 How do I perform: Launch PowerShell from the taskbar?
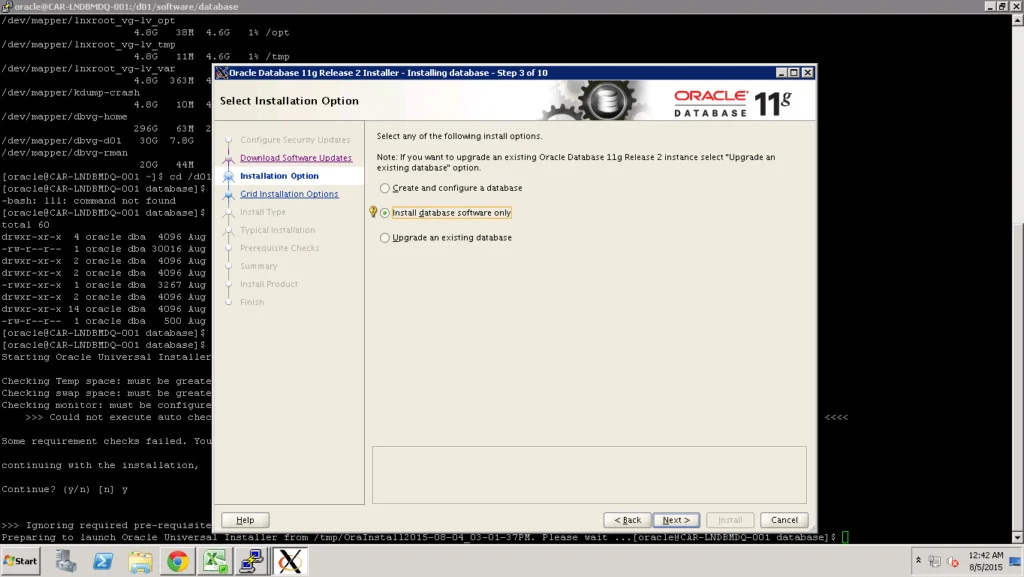(x=103, y=561)
